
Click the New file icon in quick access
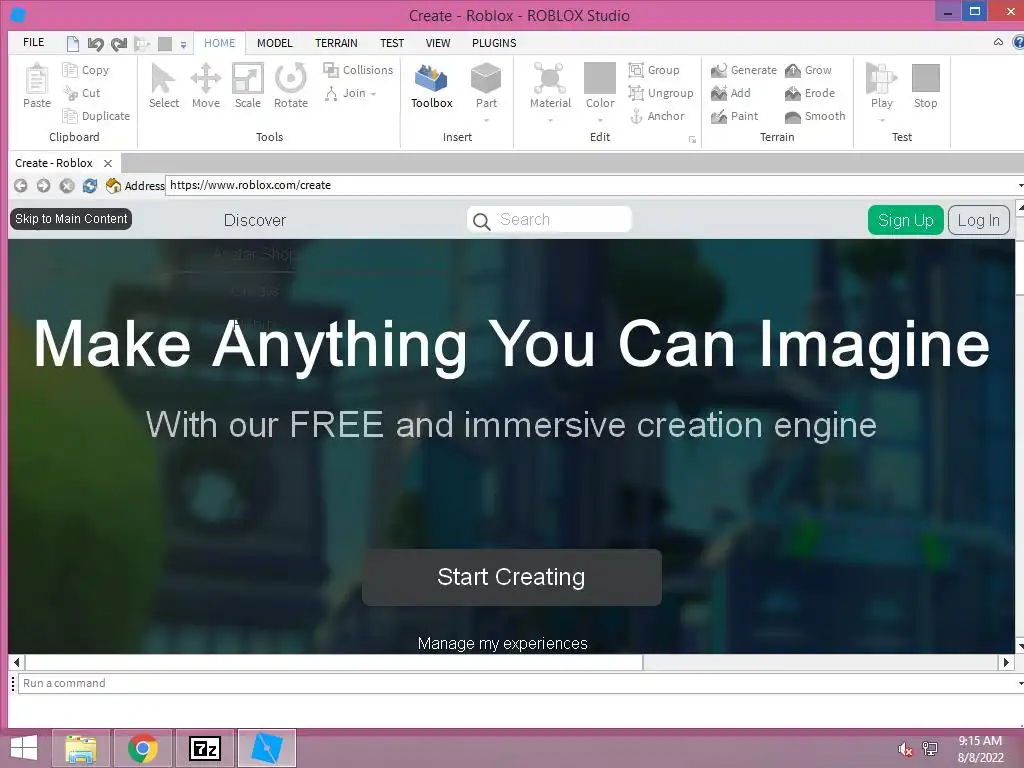(x=73, y=44)
